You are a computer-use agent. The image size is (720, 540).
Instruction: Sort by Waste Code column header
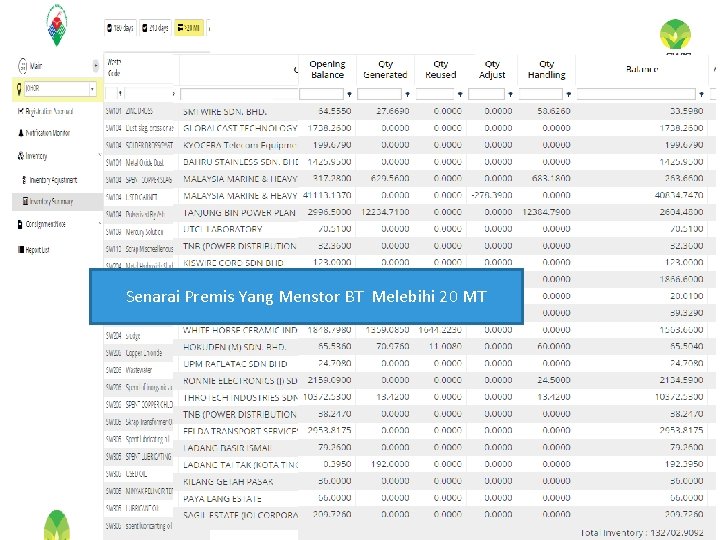pos(114,68)
